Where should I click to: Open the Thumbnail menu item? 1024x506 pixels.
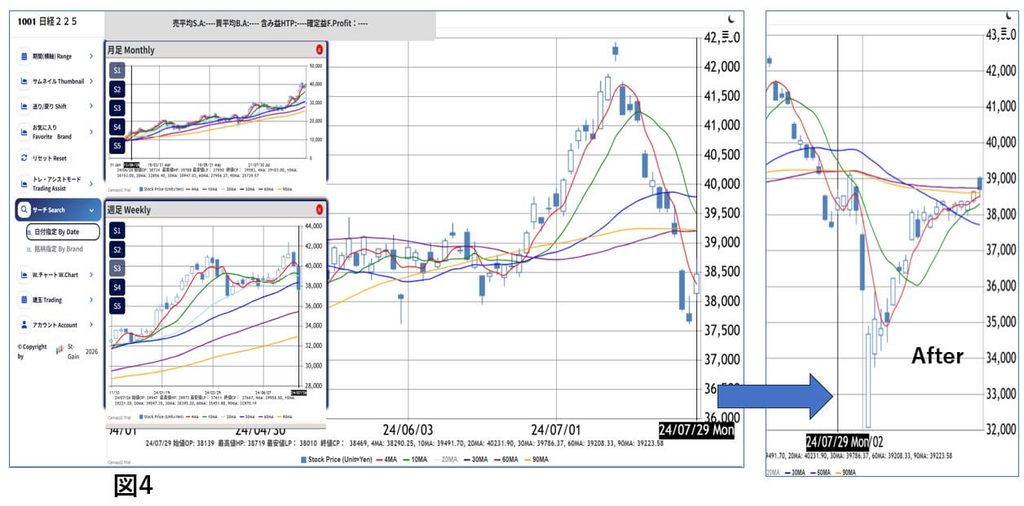[x=57, y=81]
